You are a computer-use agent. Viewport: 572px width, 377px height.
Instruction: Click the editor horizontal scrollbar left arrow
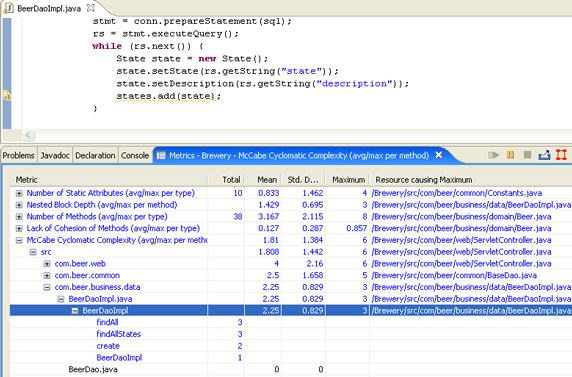tap(28, 135)
